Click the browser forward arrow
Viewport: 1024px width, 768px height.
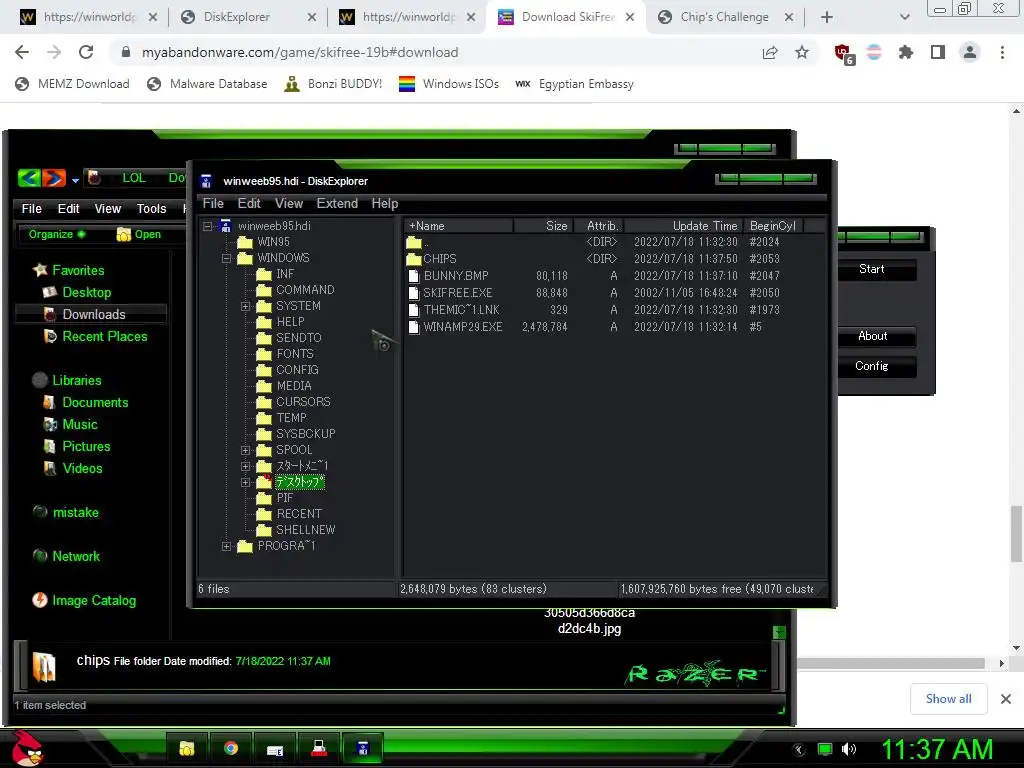(54, 52)
